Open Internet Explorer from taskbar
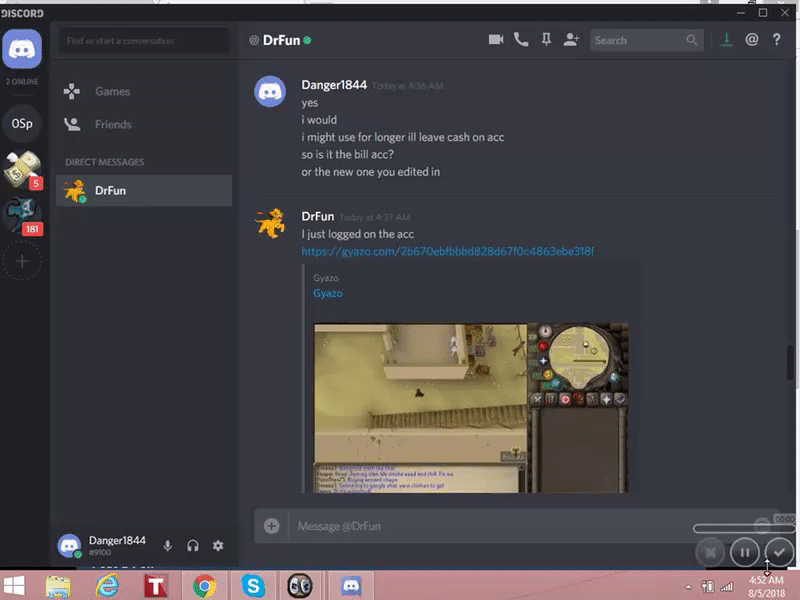 coord(108,586)
